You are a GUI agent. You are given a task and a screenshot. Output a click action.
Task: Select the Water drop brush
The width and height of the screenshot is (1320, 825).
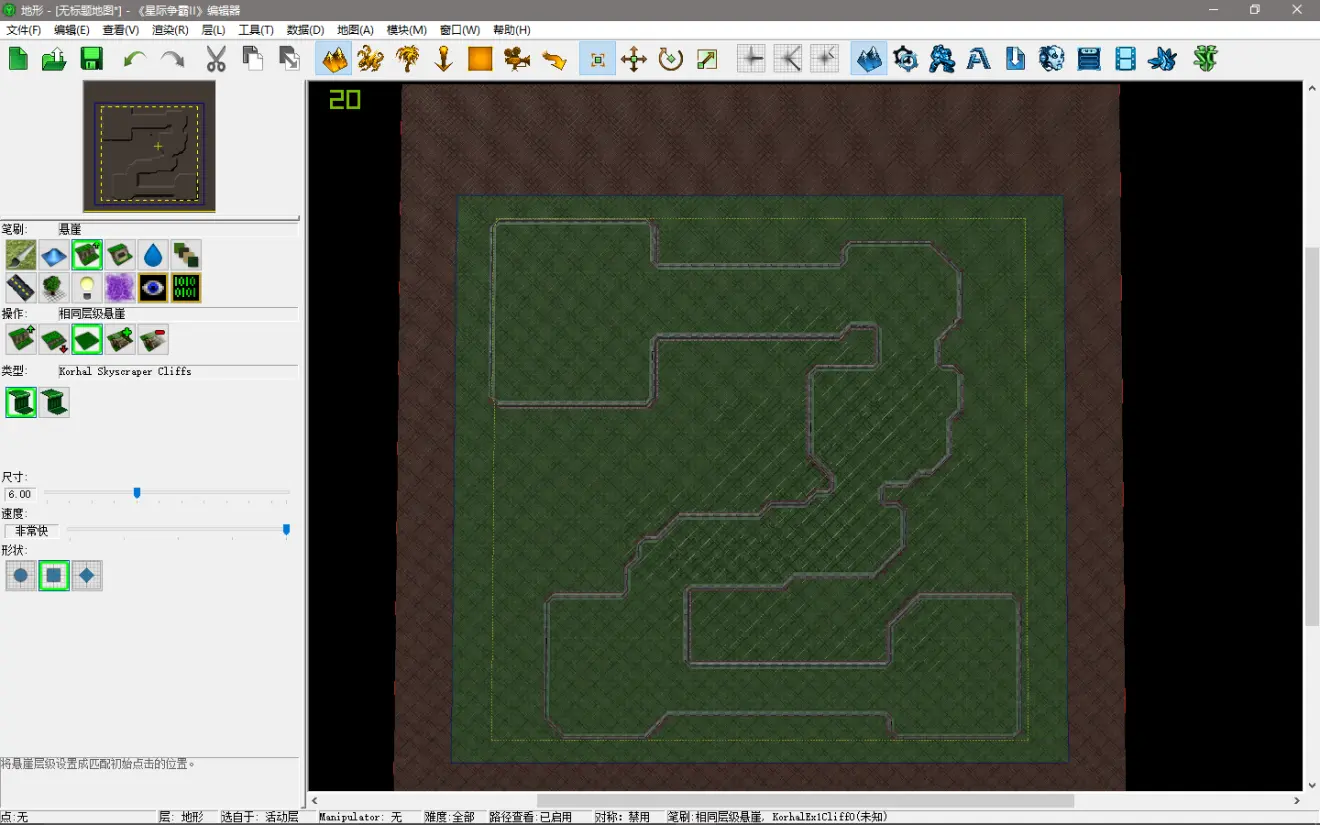(x=153, y=255)
